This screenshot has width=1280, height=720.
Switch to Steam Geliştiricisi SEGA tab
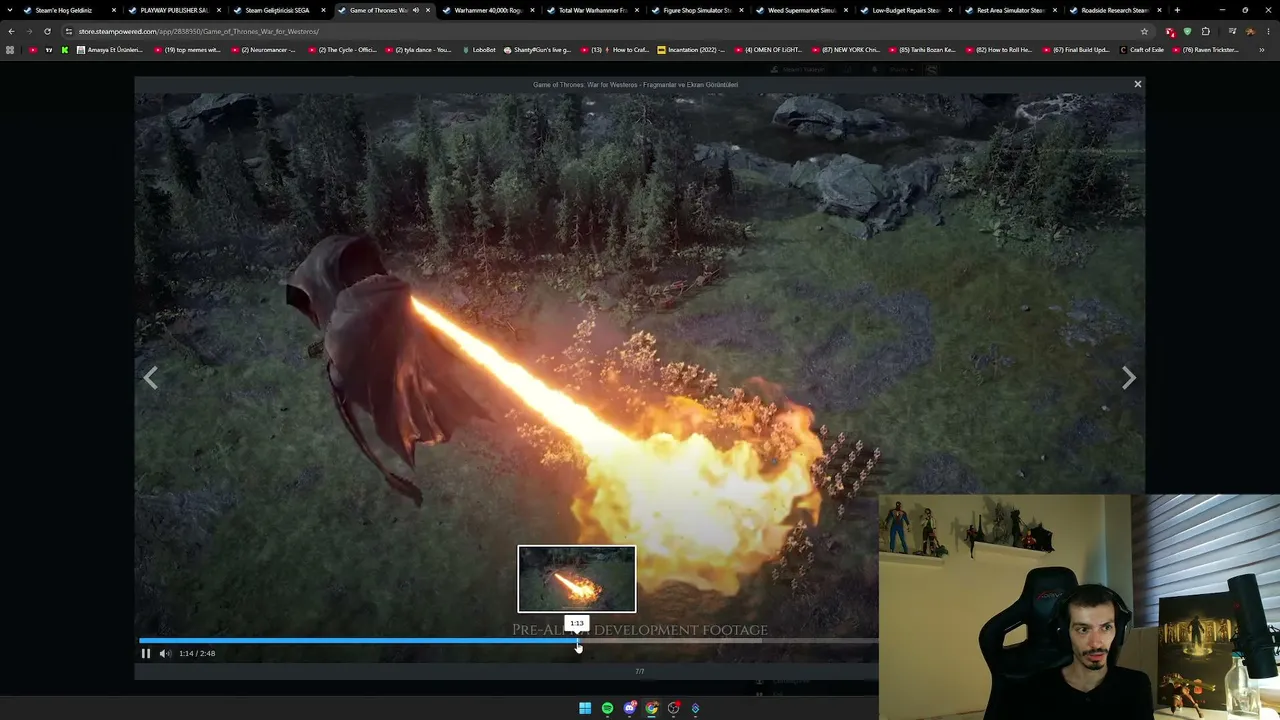pyautogui.click(x=277, y=10)
